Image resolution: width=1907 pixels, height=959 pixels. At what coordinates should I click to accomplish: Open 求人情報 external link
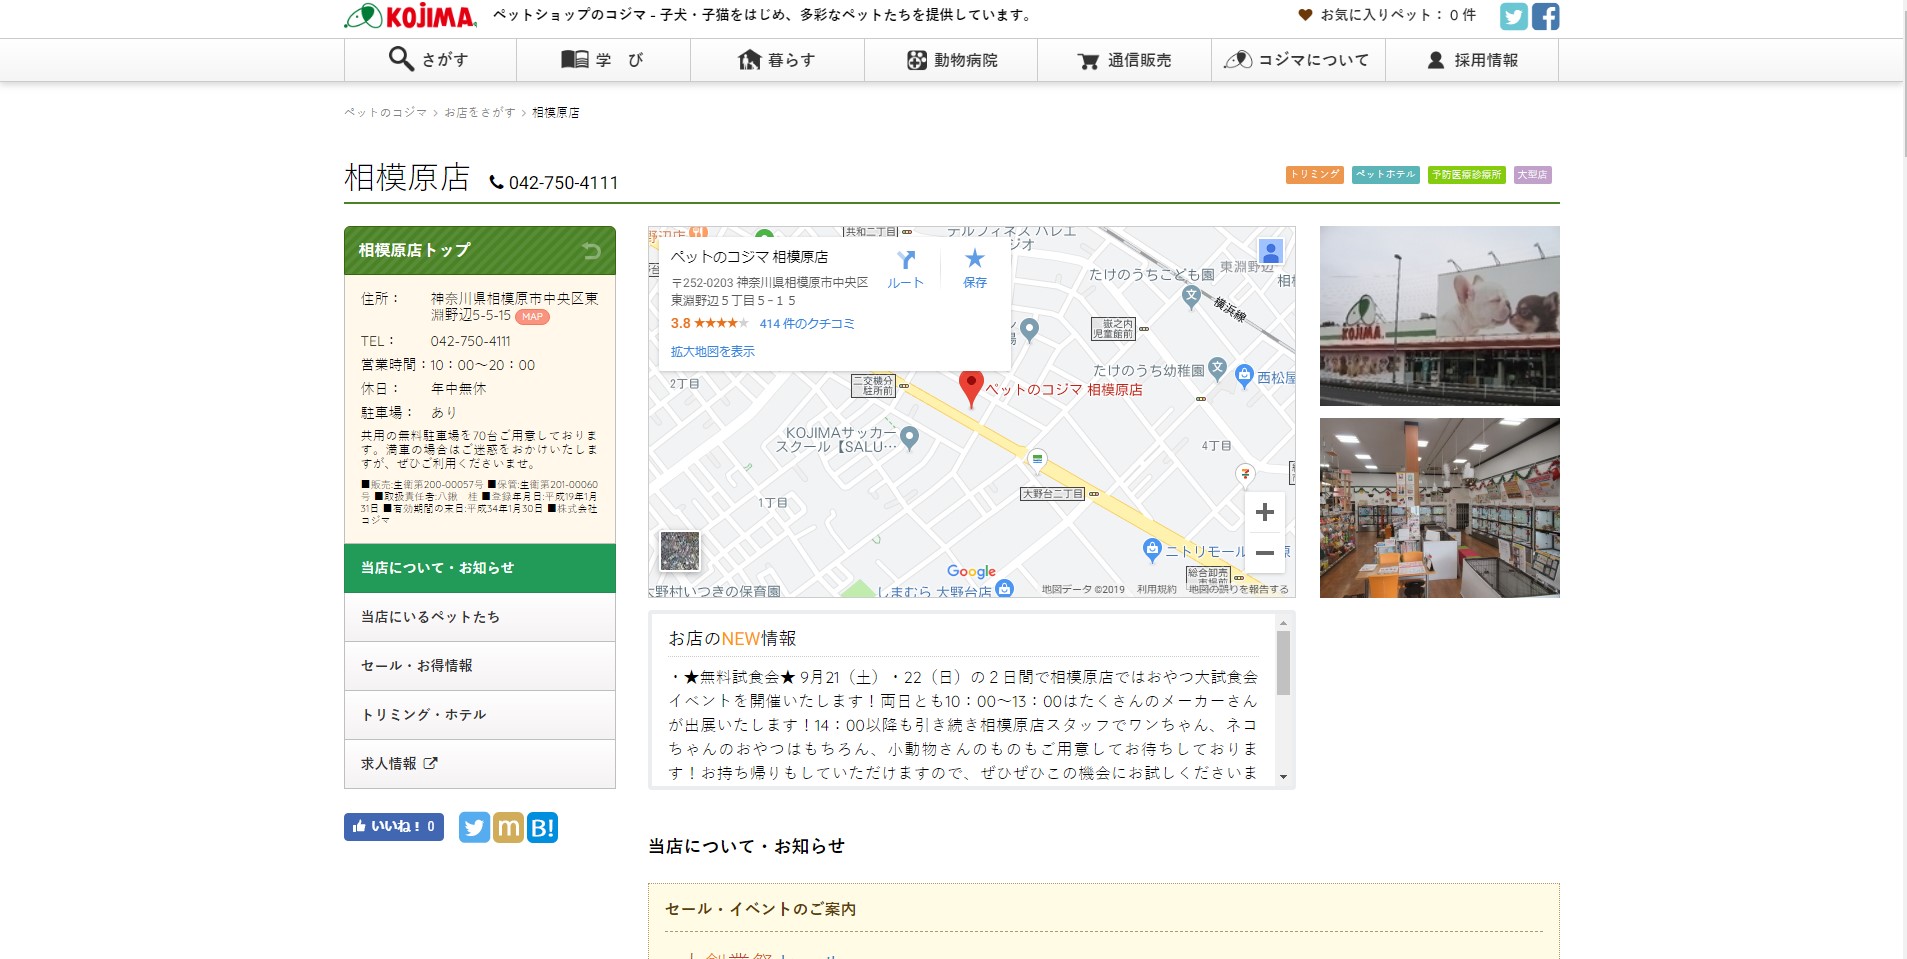[x=480, y=764]
